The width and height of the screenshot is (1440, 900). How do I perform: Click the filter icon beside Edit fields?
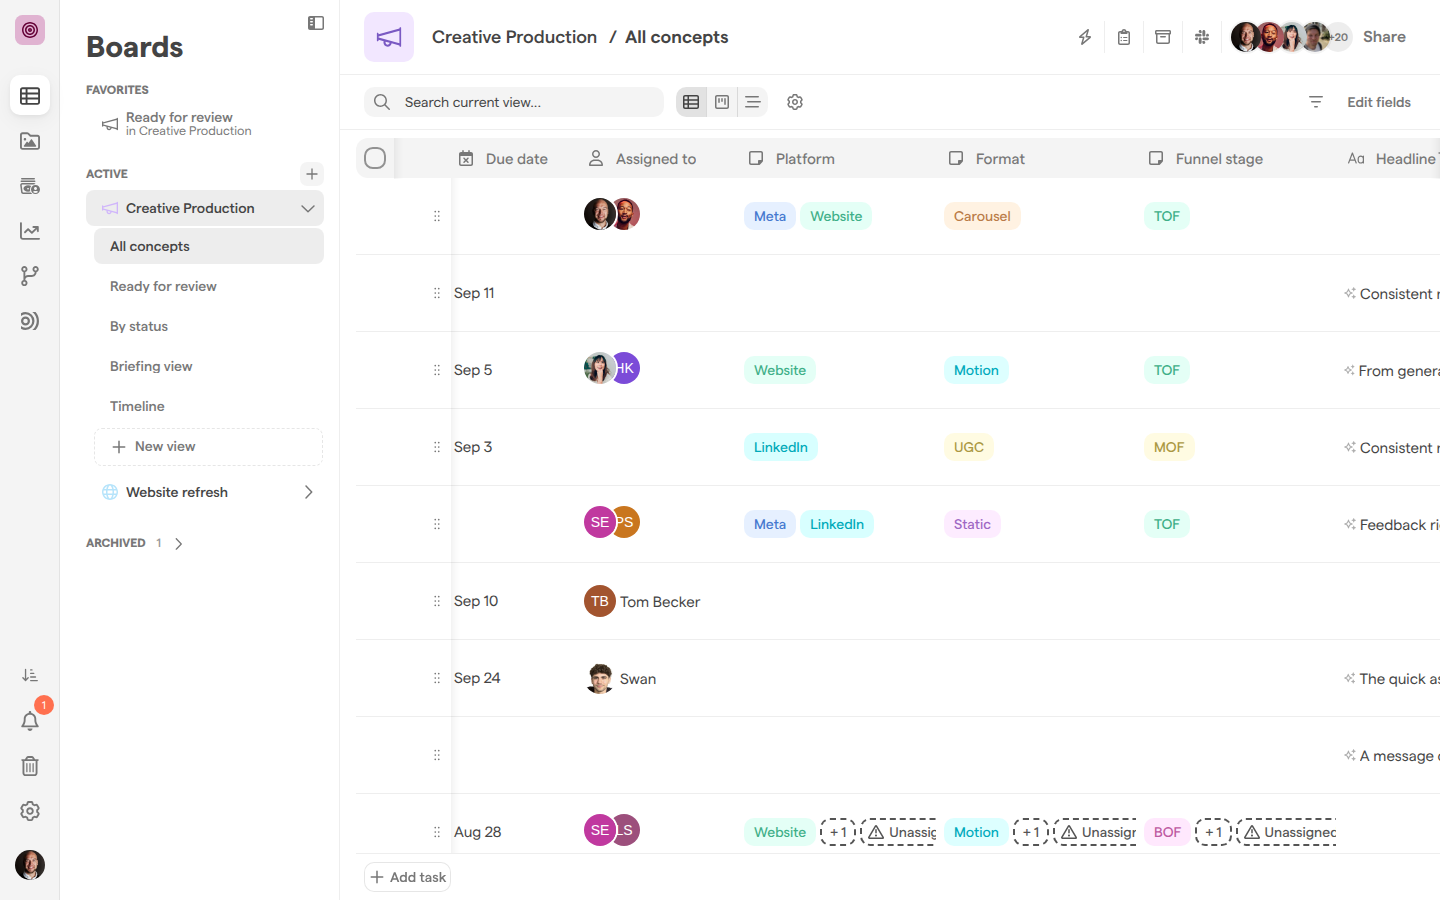[x=1316, y=102]
